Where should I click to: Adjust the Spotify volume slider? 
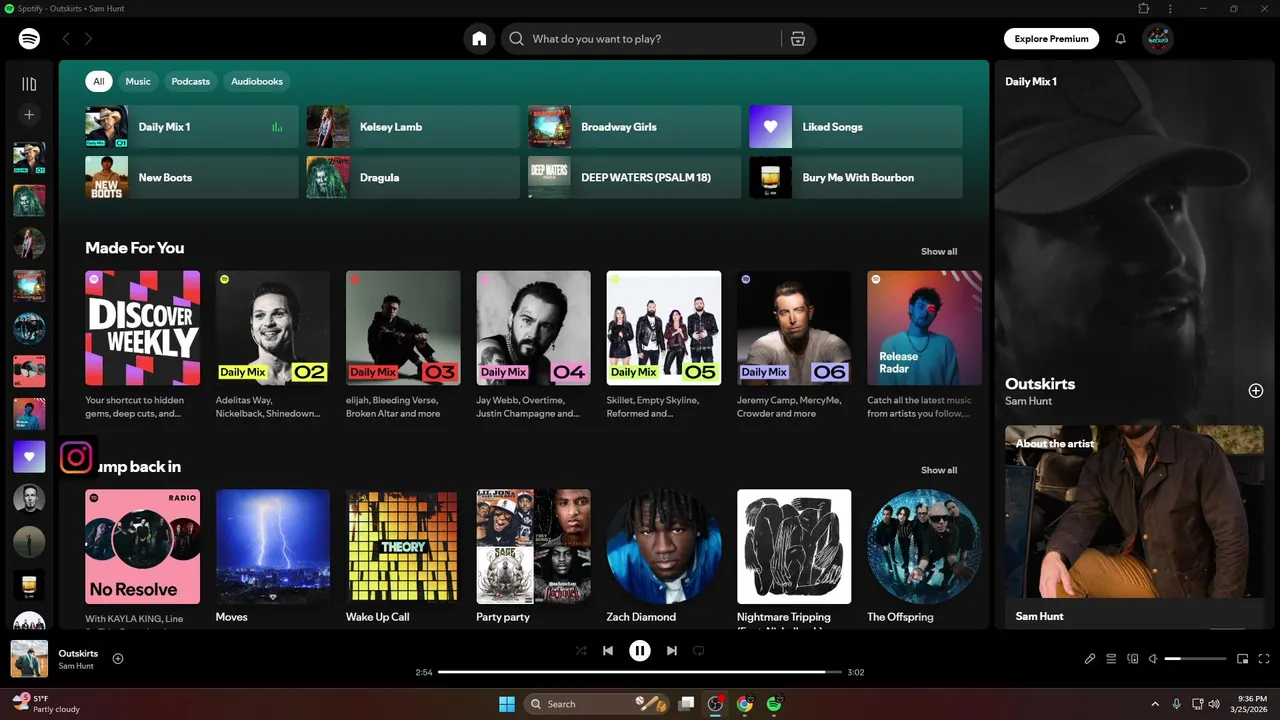tap(1195, 659)
